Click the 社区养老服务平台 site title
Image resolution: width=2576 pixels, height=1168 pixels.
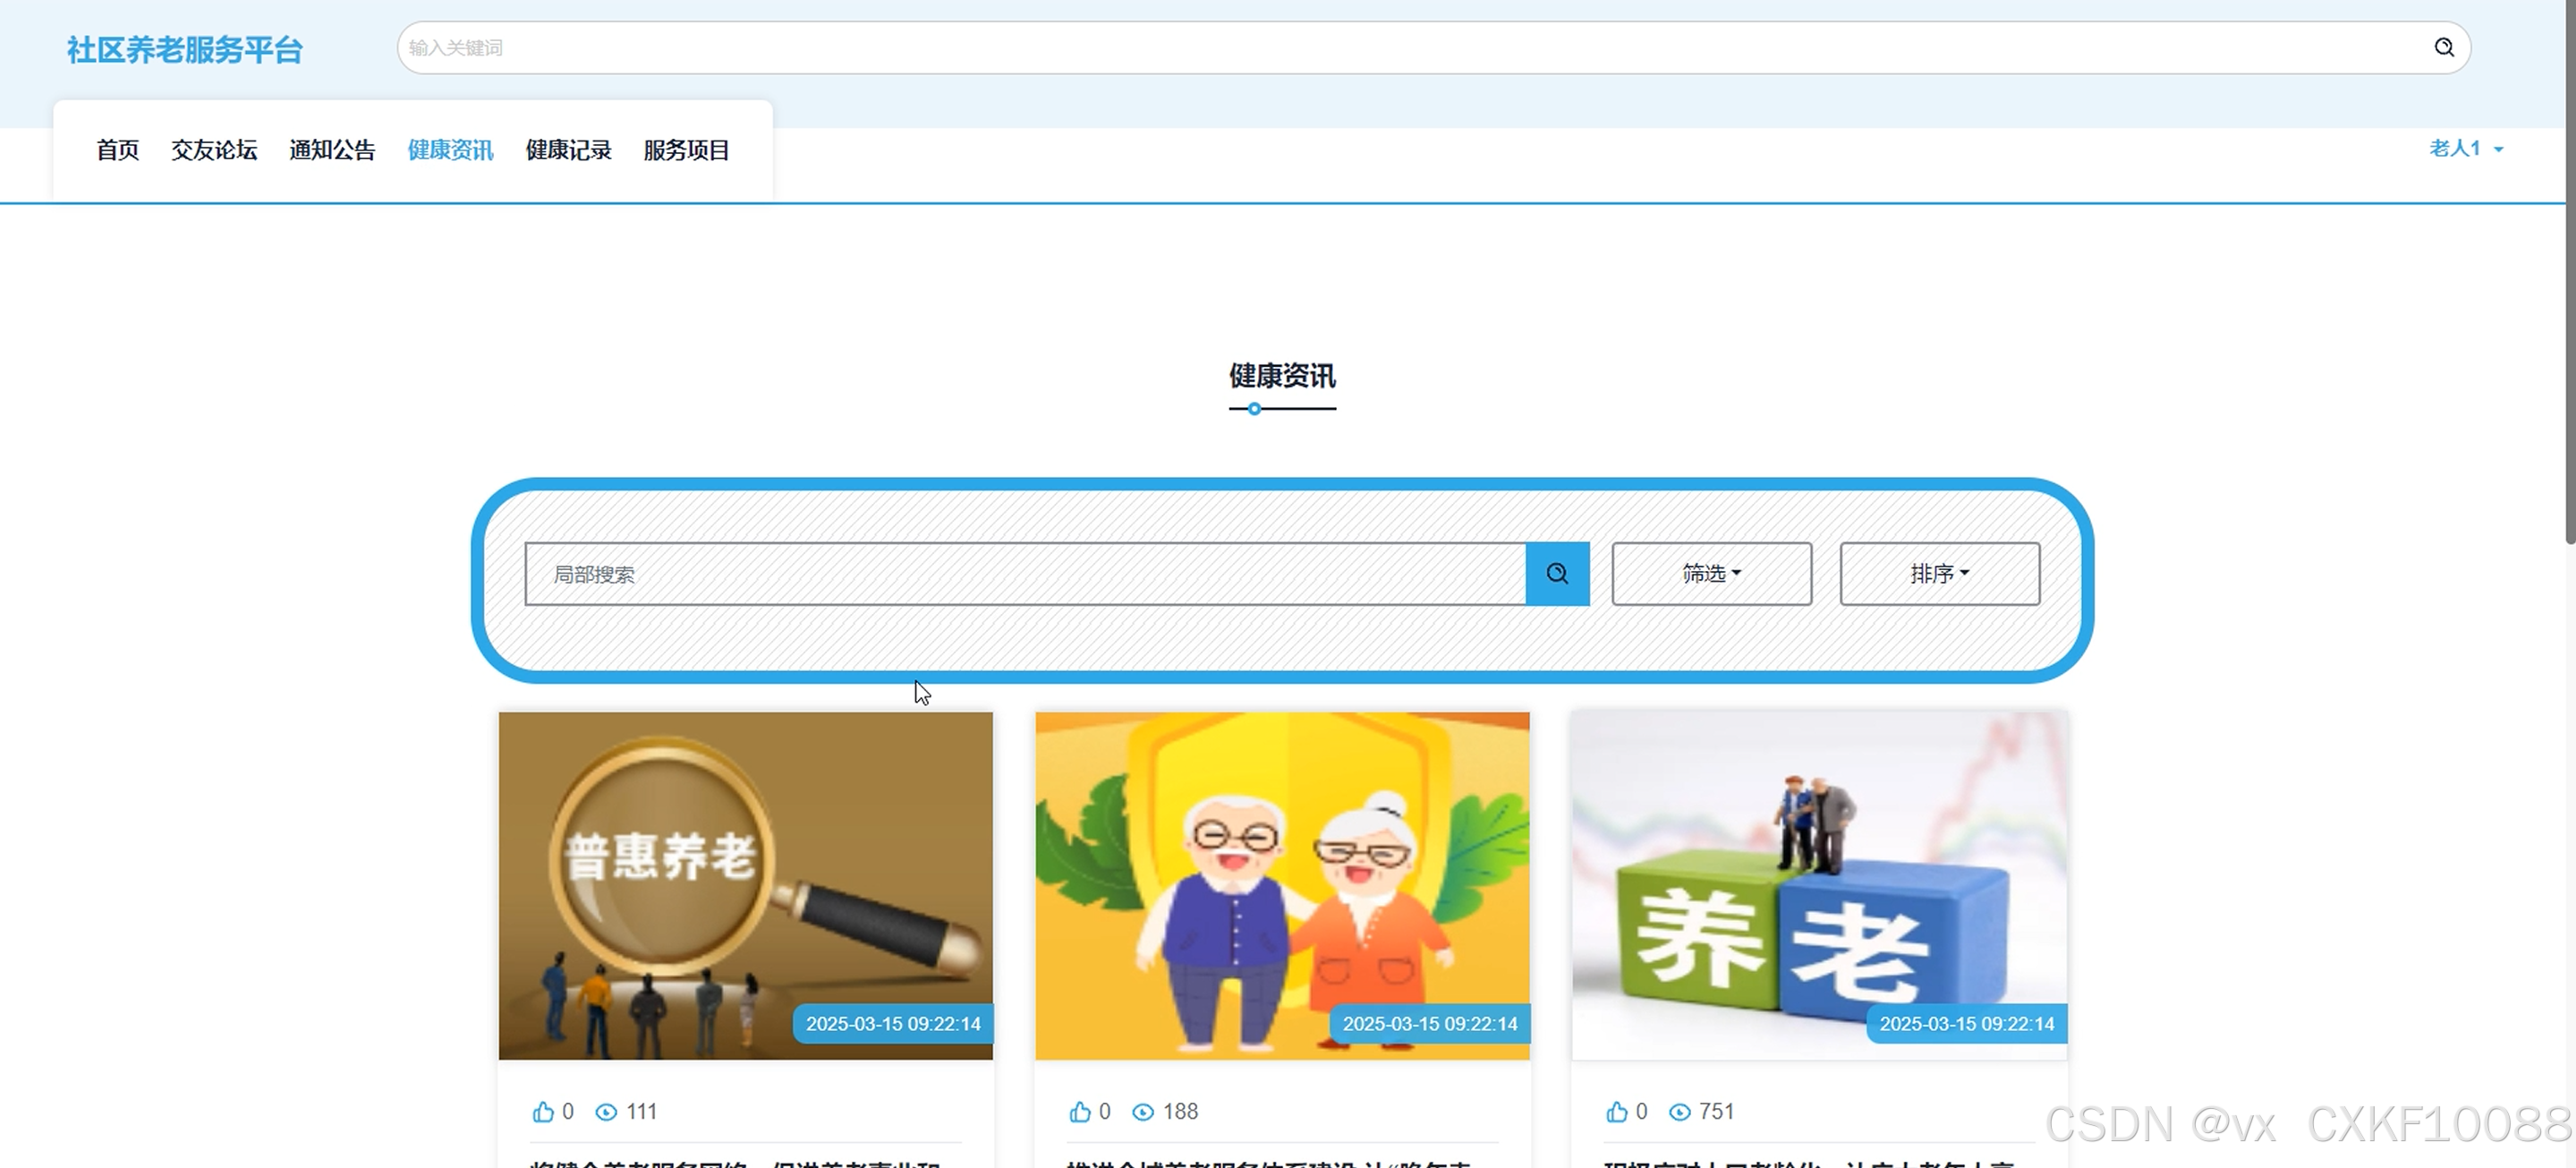tap(185, 50)
